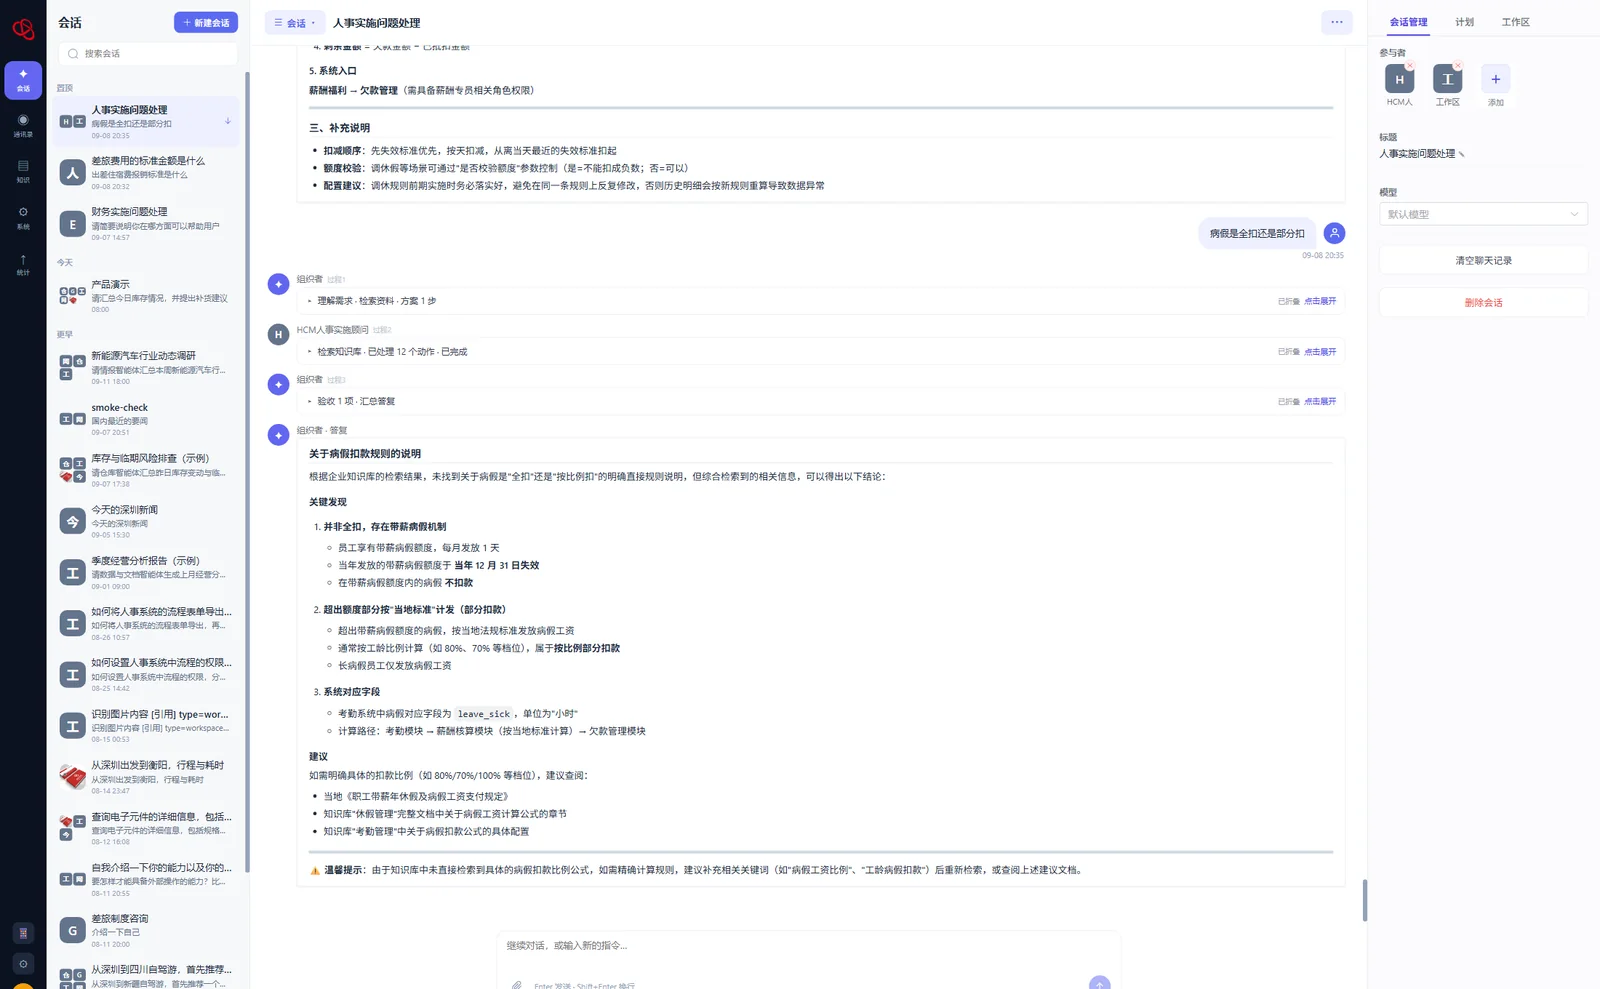
Task: Click the pencil edit icon beside the title
Action: [1462, 154]
